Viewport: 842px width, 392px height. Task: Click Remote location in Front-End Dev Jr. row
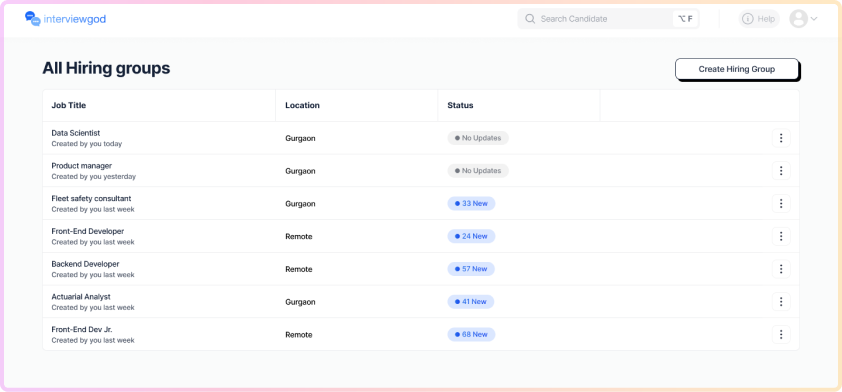pos(299,335)
